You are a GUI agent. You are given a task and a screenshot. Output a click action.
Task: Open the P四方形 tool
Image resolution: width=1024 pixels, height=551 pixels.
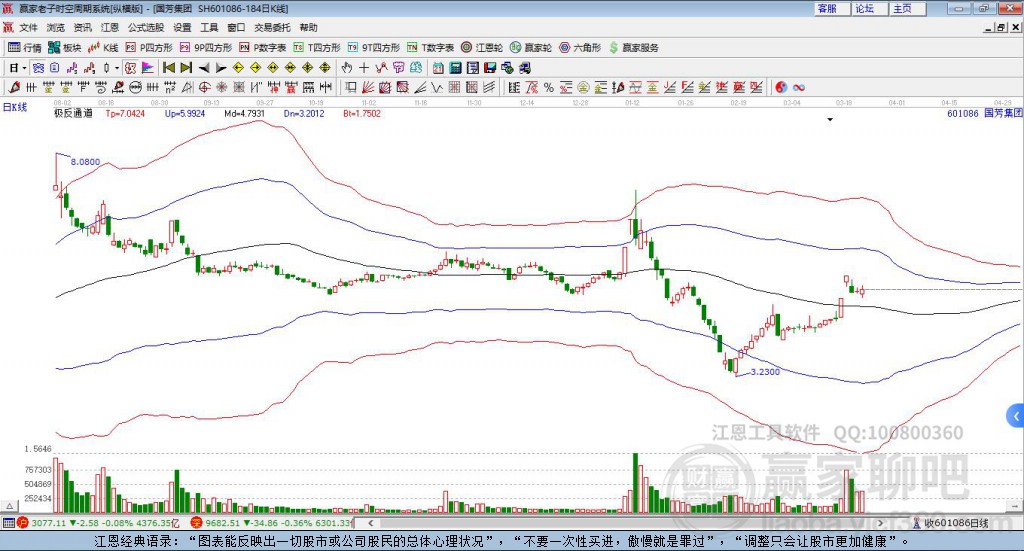coord(149,48)
